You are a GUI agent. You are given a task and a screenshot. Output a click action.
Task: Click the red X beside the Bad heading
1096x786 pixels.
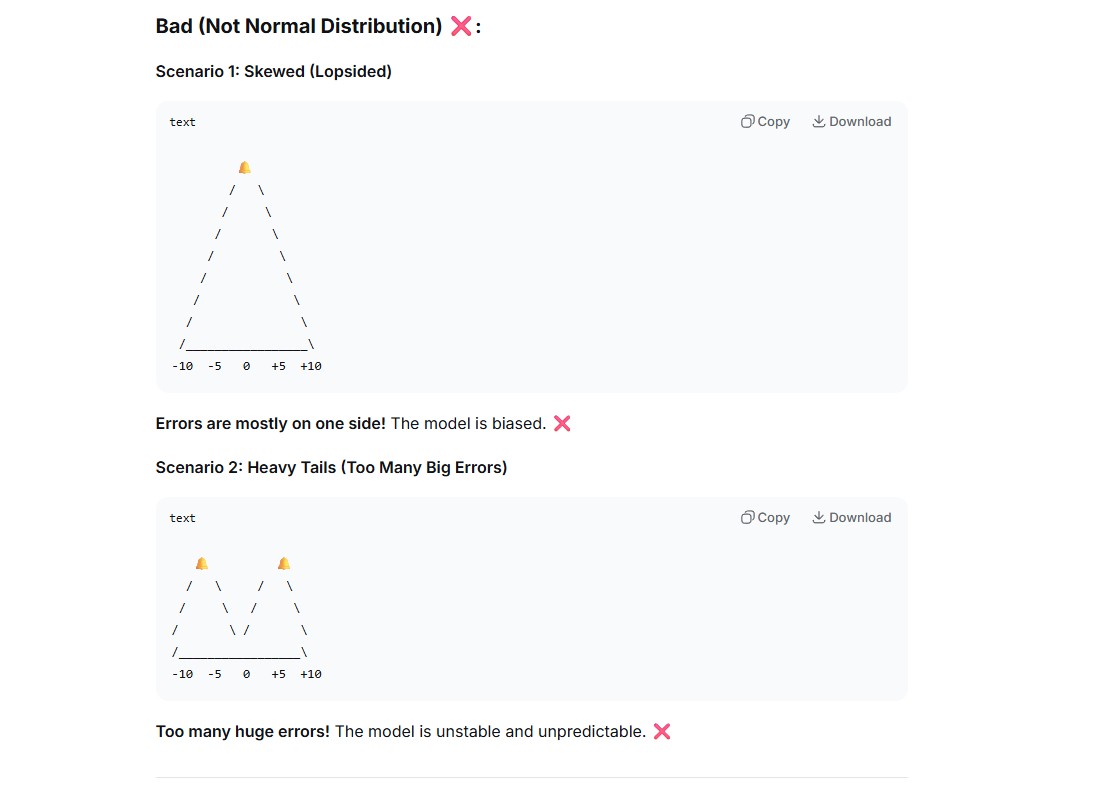point(461,27)
